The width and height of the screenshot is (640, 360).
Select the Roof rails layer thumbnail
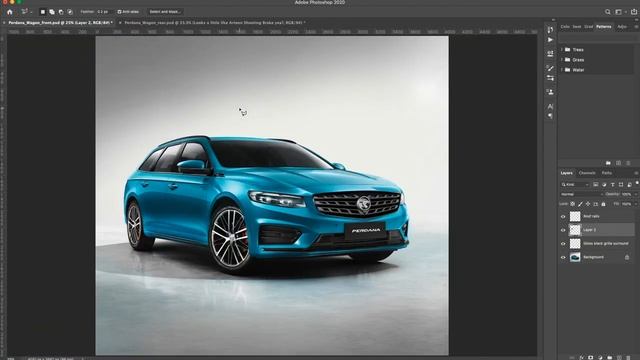[575, 216]
